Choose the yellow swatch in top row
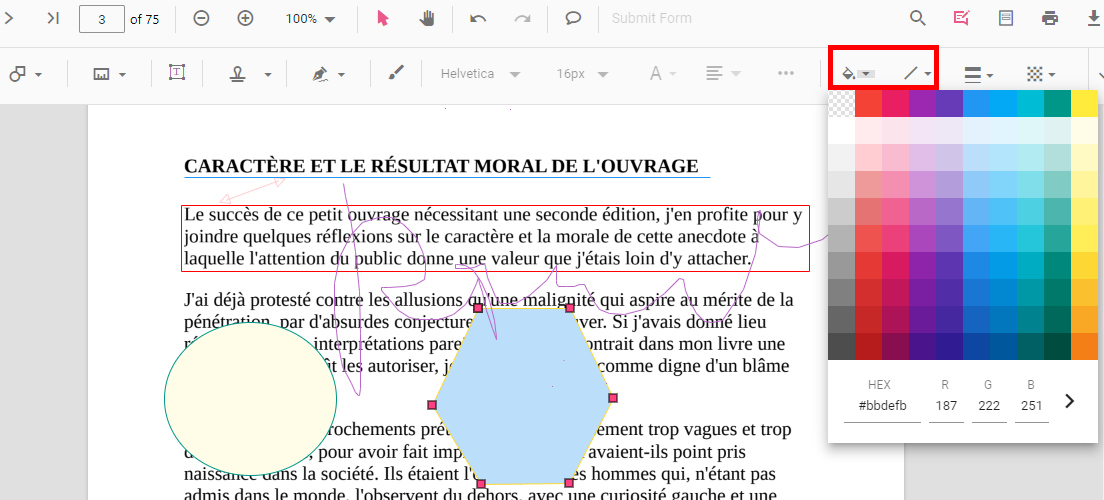This screenshot has width=1104, height=500. (1084, 104)
